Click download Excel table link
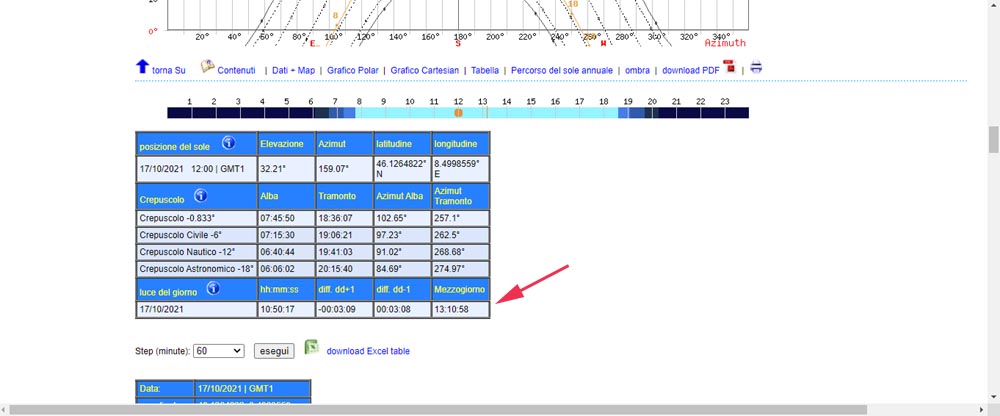1000x416 pixels. tap(368, 351)
